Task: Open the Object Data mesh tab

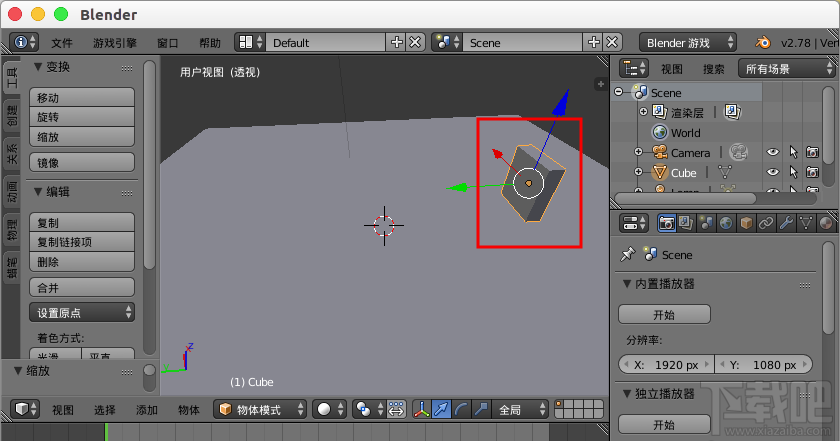Action: tap(806, 223)
